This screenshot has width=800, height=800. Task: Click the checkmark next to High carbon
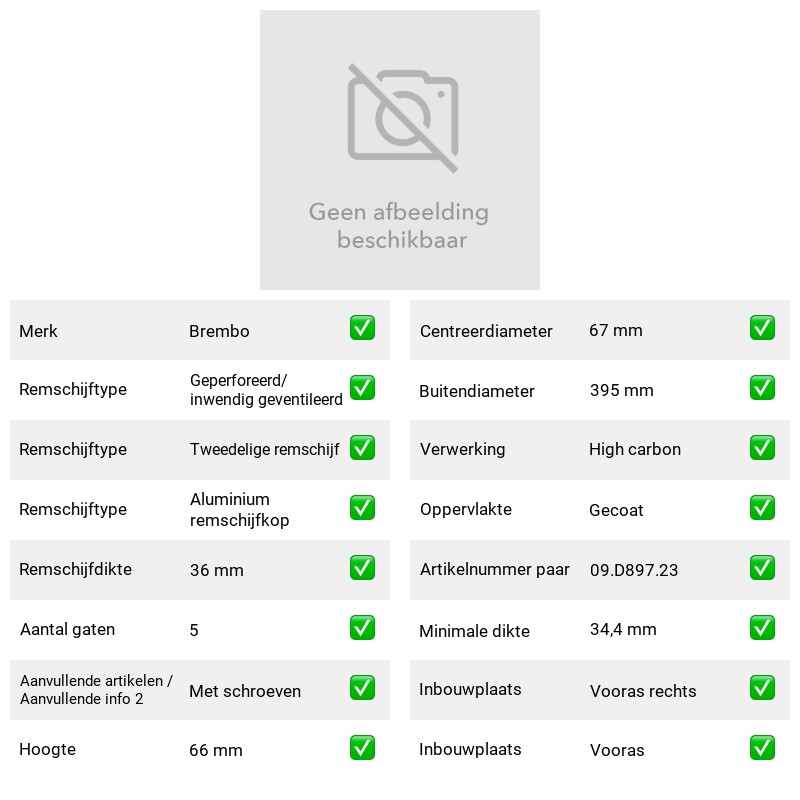pos(762,447)
